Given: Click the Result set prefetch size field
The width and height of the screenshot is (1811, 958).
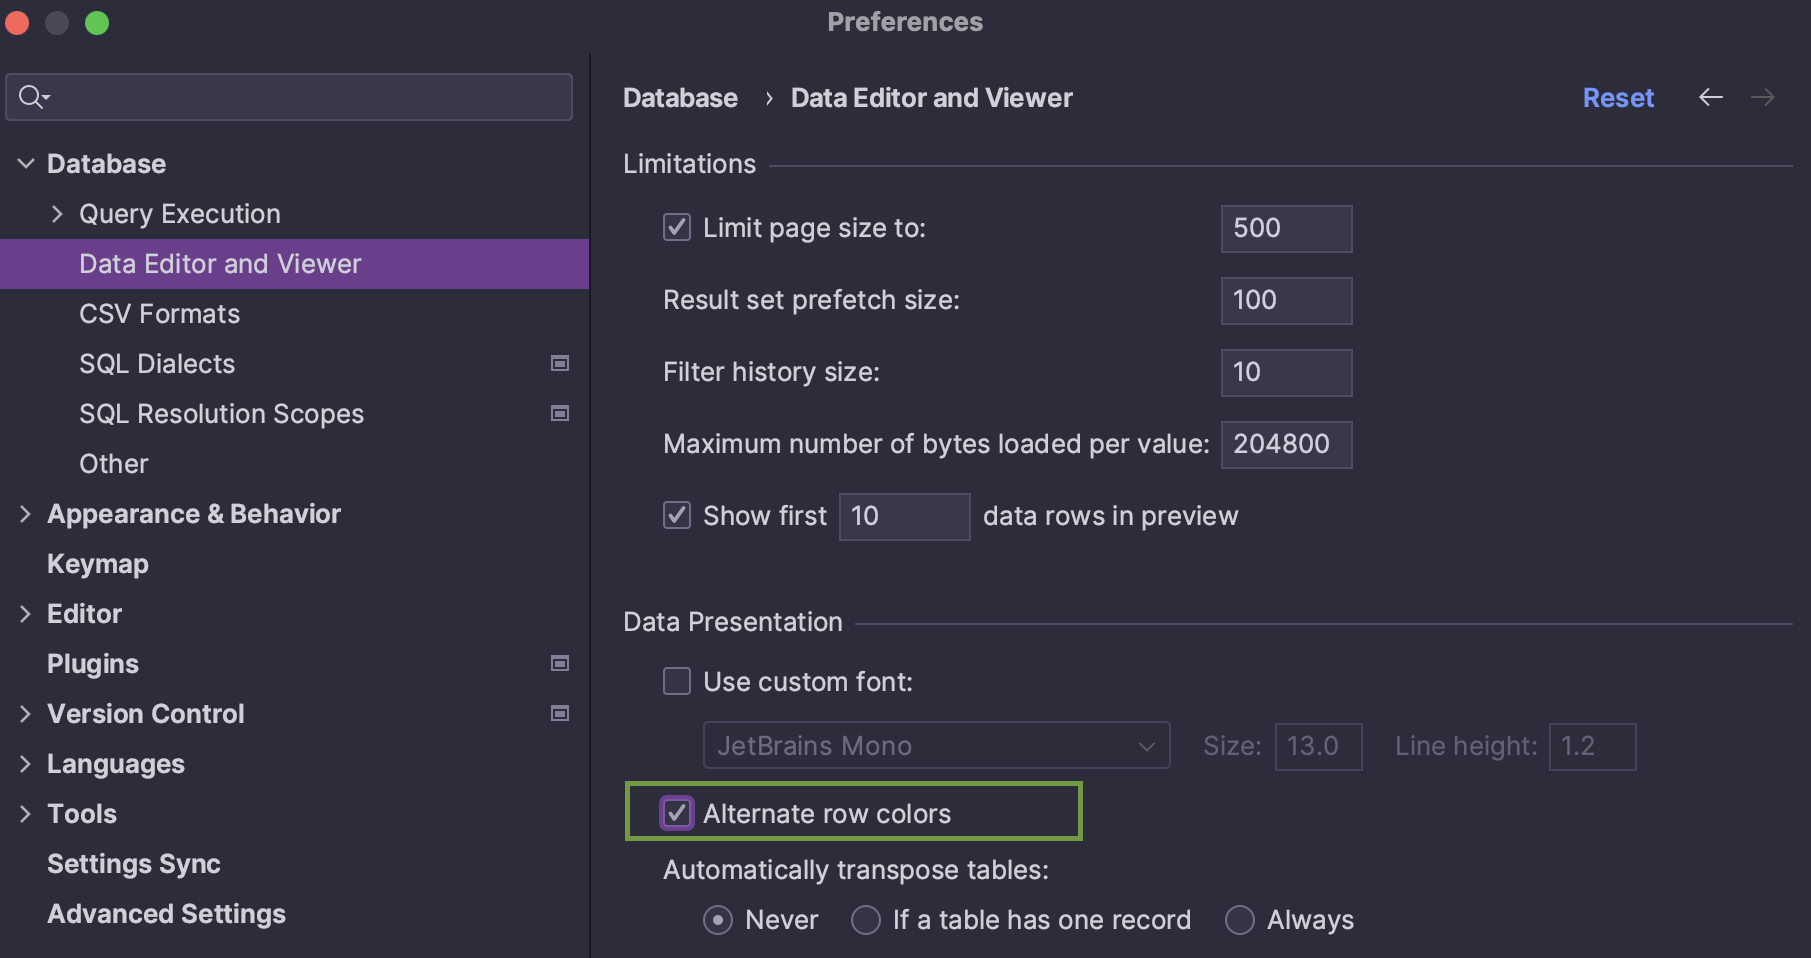Looking at the screenshot, I should point(1286,300).
